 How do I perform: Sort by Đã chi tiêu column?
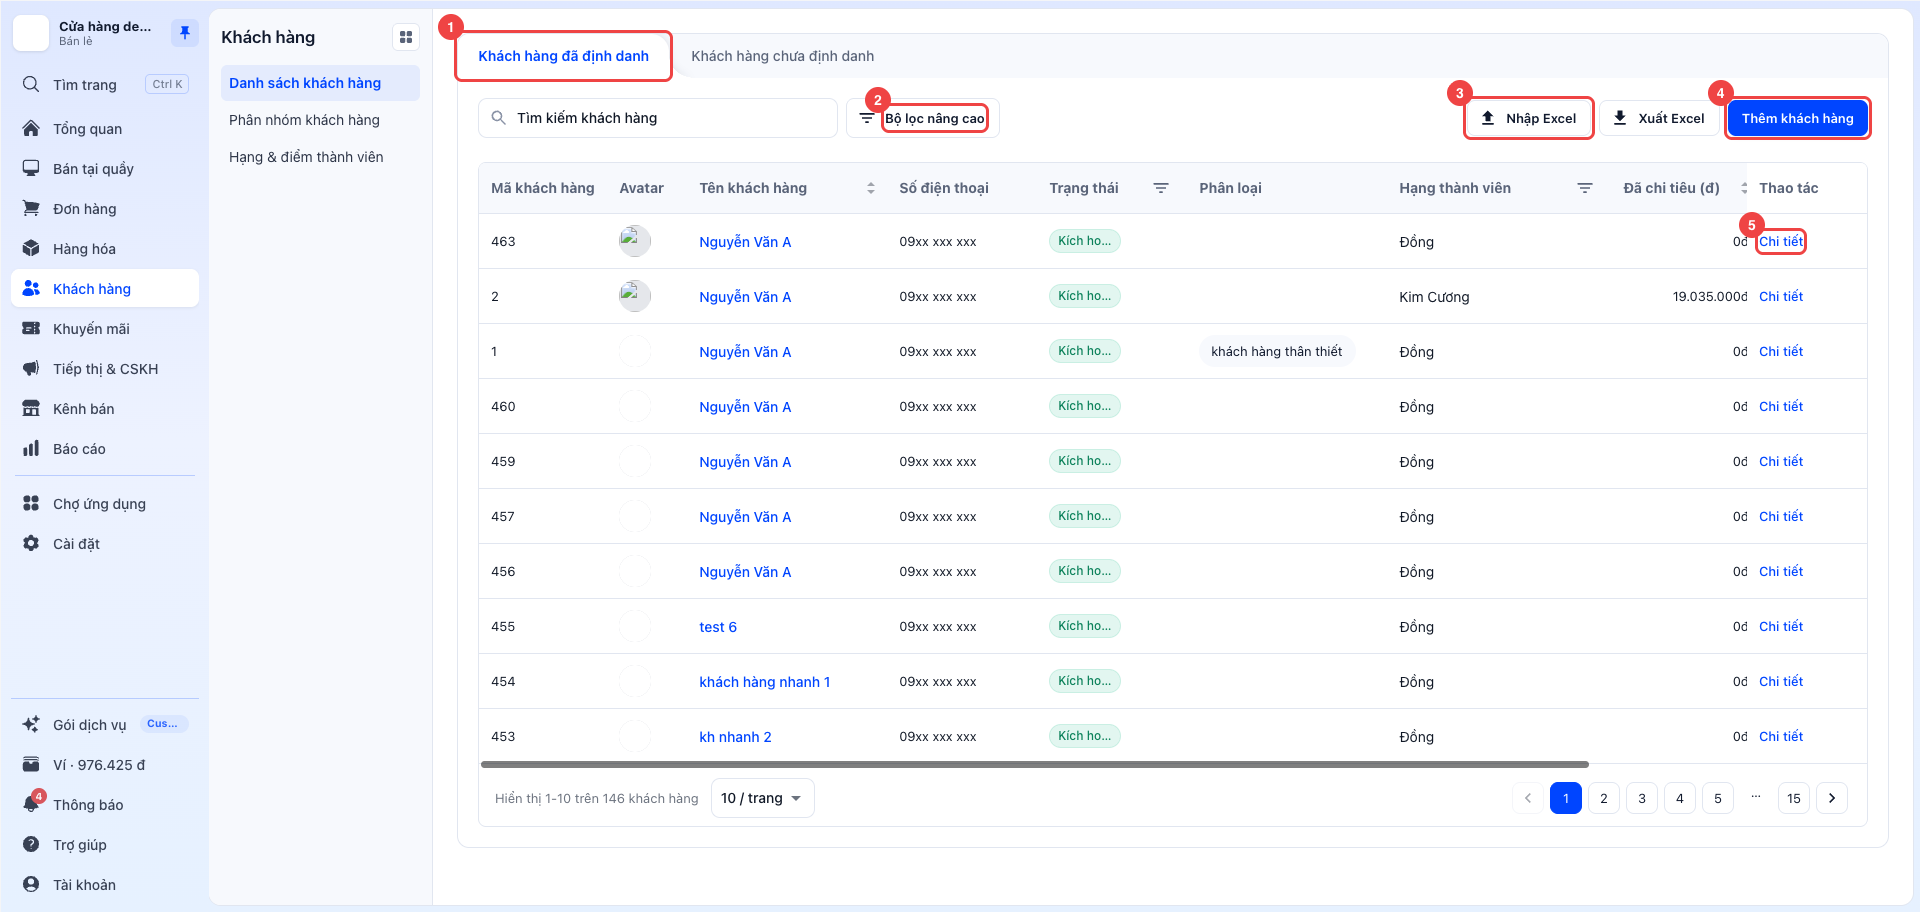point(1744,188)
